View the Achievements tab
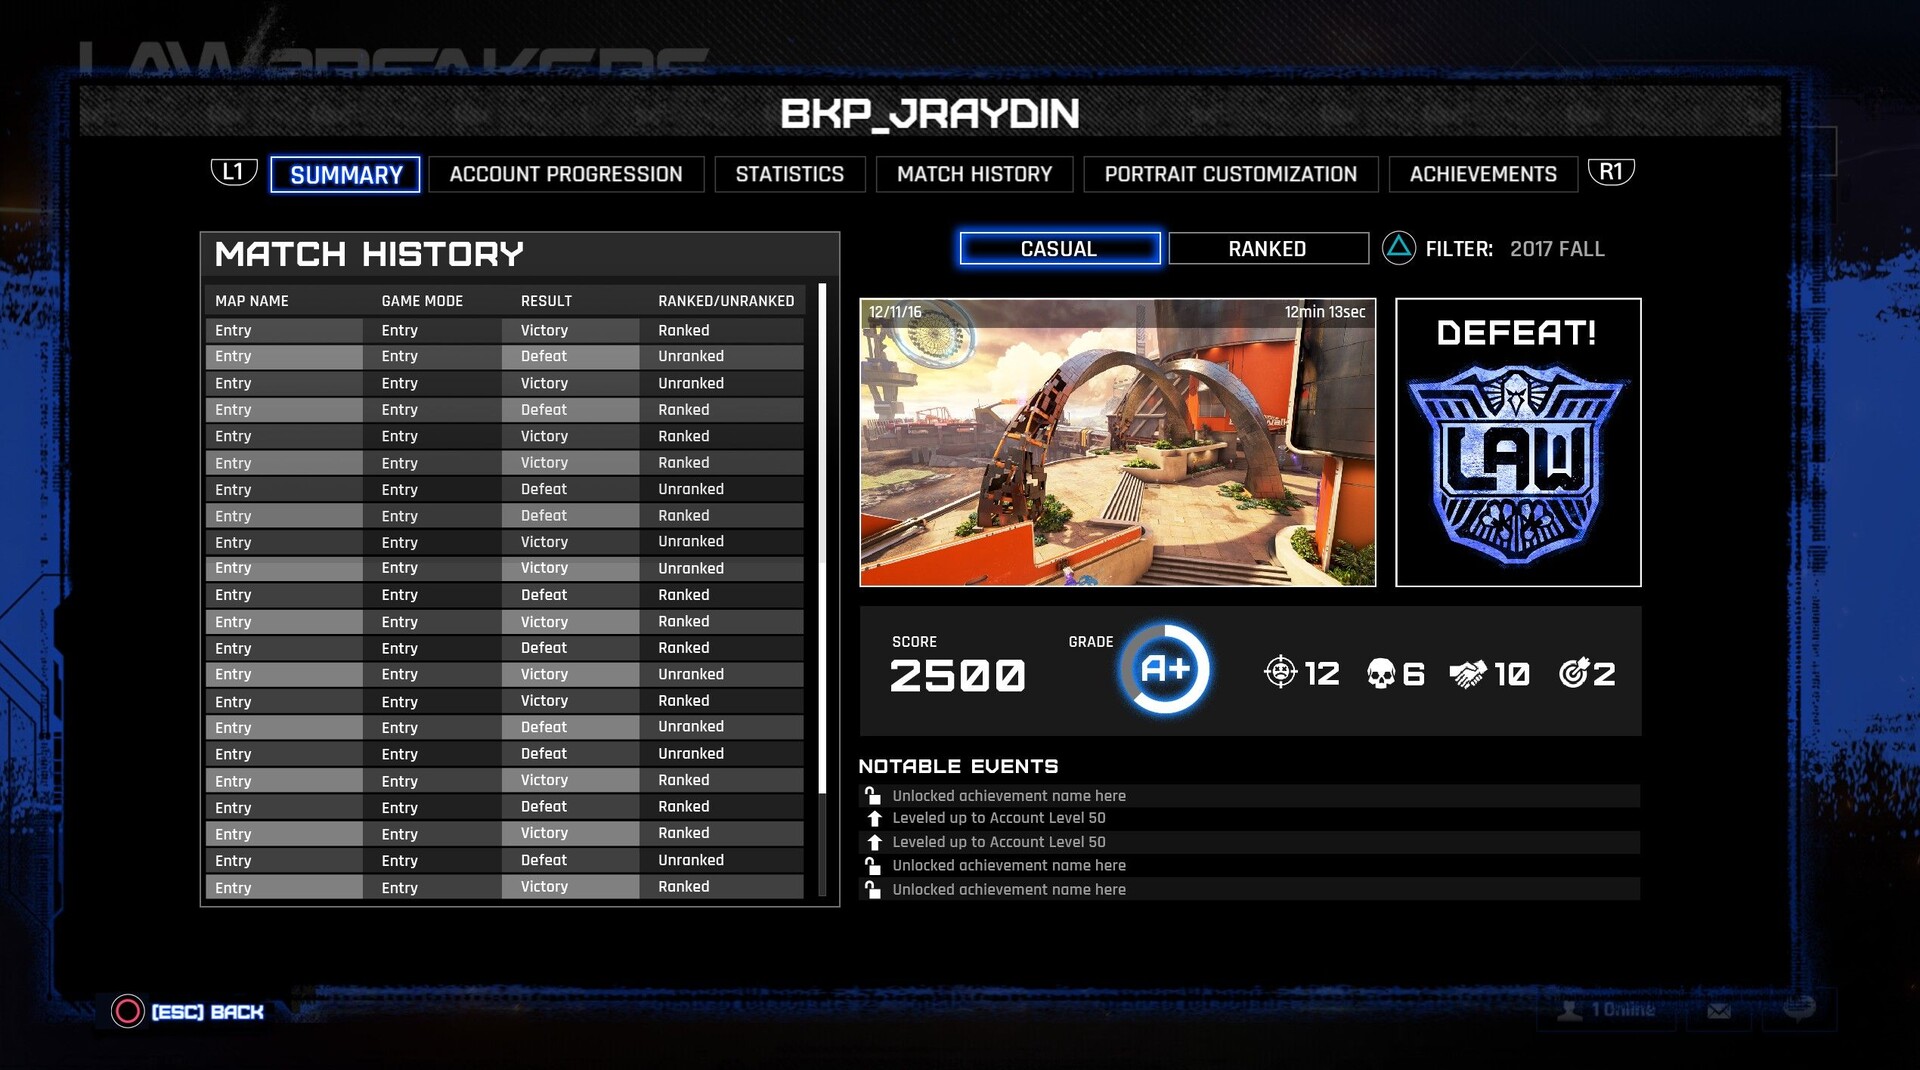 1483,174
